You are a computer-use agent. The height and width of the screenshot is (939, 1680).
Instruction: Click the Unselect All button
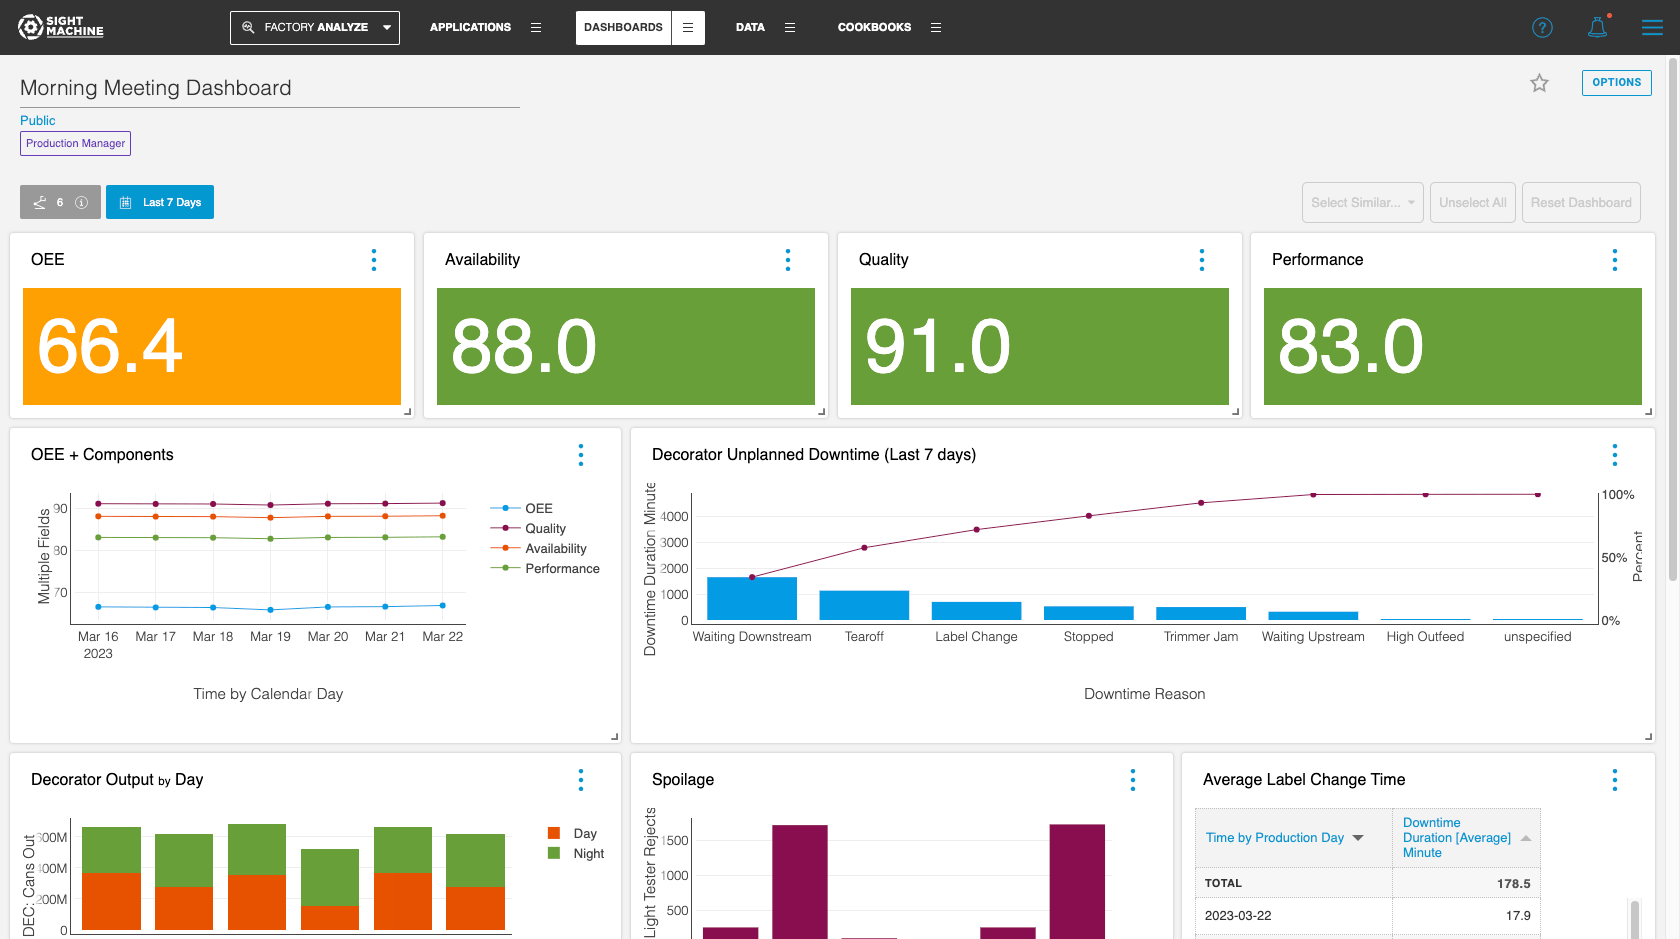(1472, 202)
